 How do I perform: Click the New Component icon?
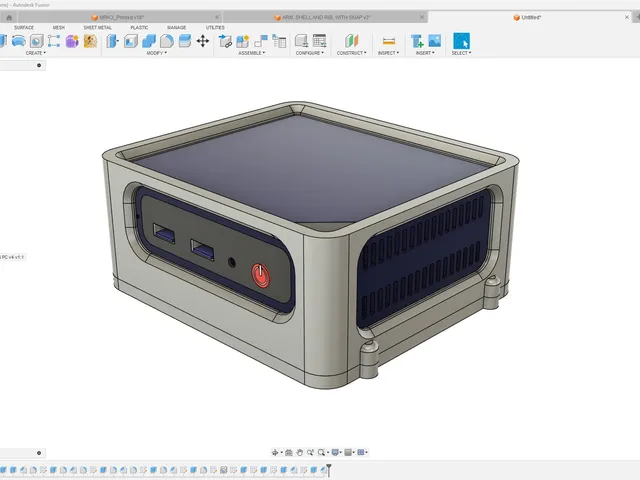click(243, 41)
